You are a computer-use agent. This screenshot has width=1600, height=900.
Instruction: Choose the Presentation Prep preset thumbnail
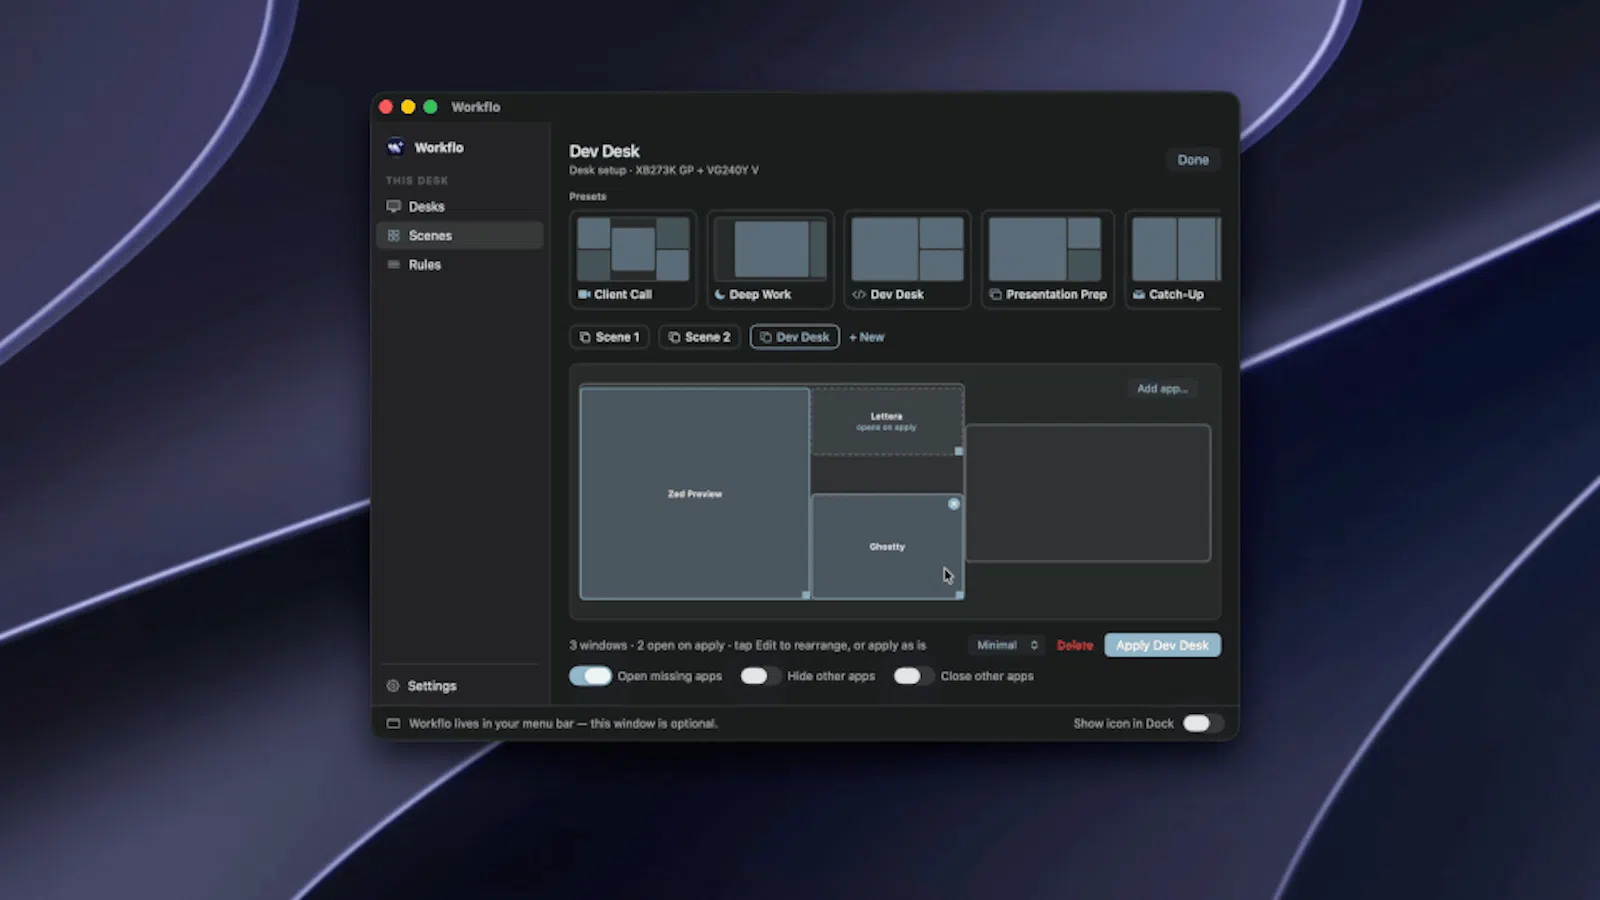[x=1047, y=259]
